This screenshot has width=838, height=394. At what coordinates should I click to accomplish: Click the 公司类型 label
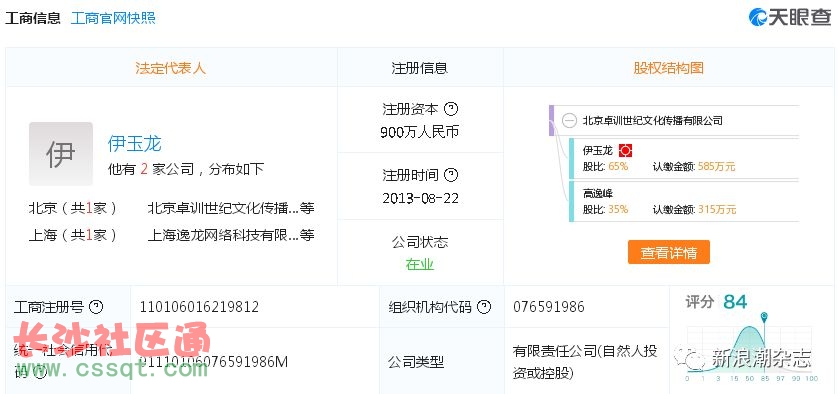pyautogui.click(x=416, y=362)
